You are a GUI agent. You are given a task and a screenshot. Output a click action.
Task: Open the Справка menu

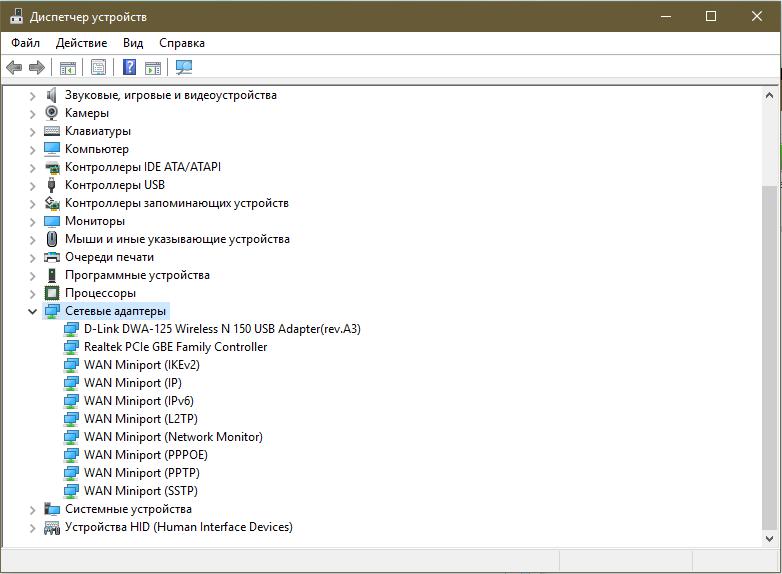click(x=182, y=43)
